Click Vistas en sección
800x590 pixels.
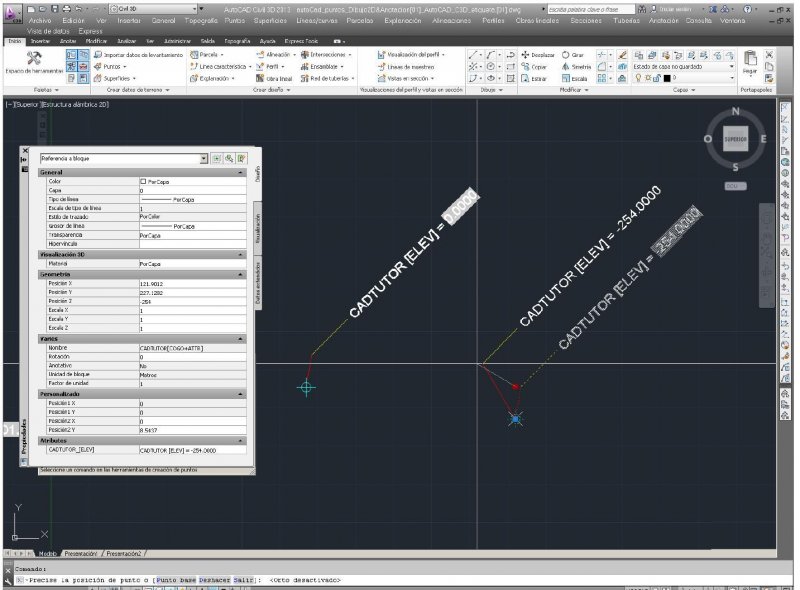click(x=406, y=79)
